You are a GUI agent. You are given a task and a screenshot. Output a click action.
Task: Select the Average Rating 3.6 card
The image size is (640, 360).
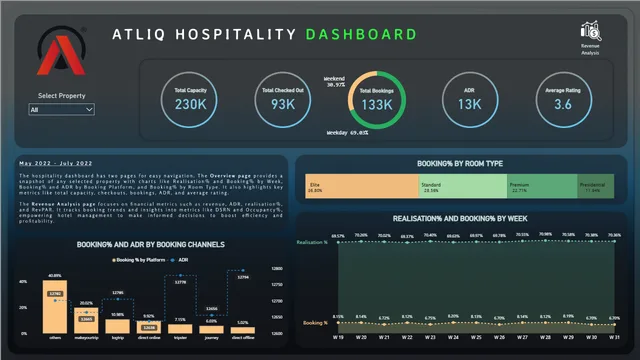(564, 100)
